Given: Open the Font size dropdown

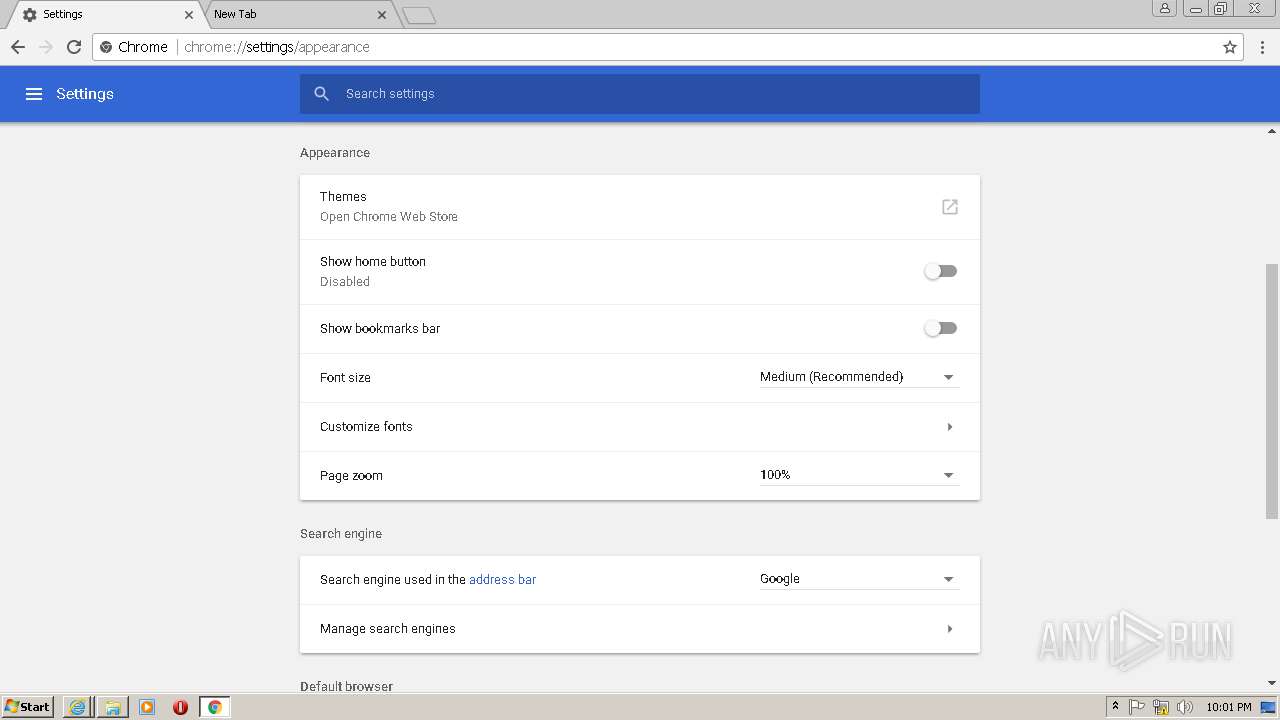Looking at the screenshot, I should pyautogui.click(x=859, y=377).
